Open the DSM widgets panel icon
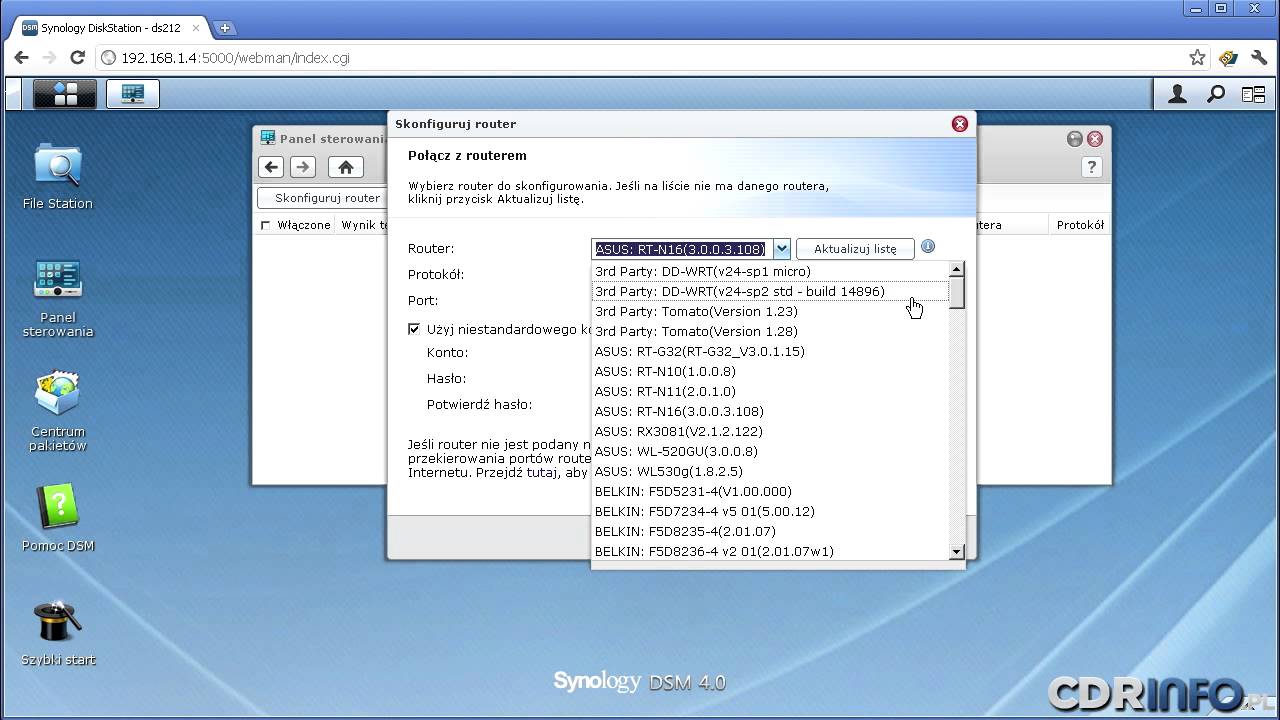This screenshot has height=720, width=1280. click(1253, 94)
